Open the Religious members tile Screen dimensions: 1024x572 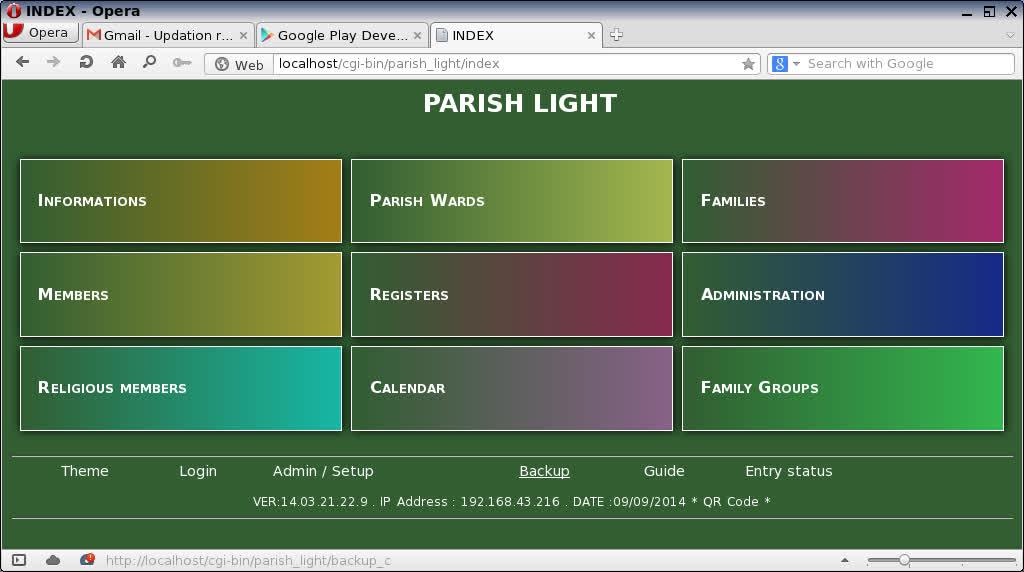coord(181,389)
